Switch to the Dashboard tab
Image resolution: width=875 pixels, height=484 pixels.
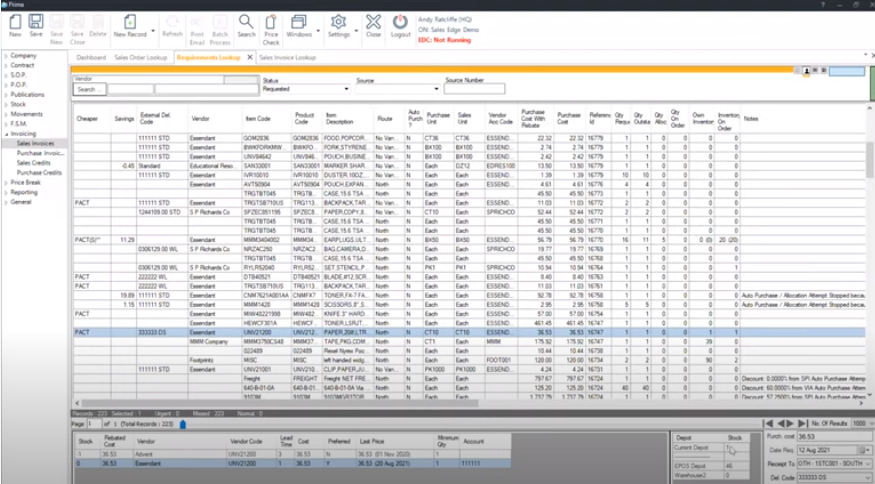[x=91, y=57]
